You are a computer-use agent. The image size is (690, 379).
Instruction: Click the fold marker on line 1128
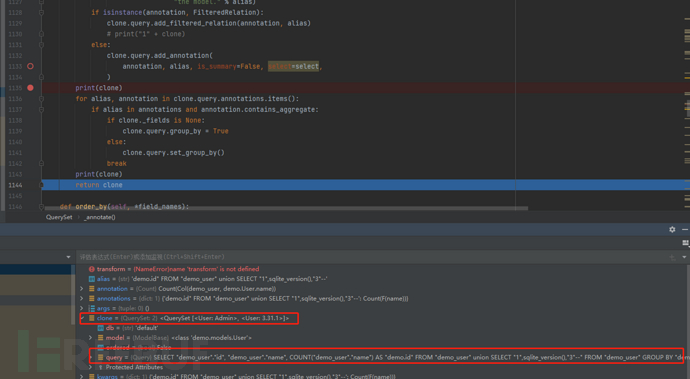tap(41, 12)
